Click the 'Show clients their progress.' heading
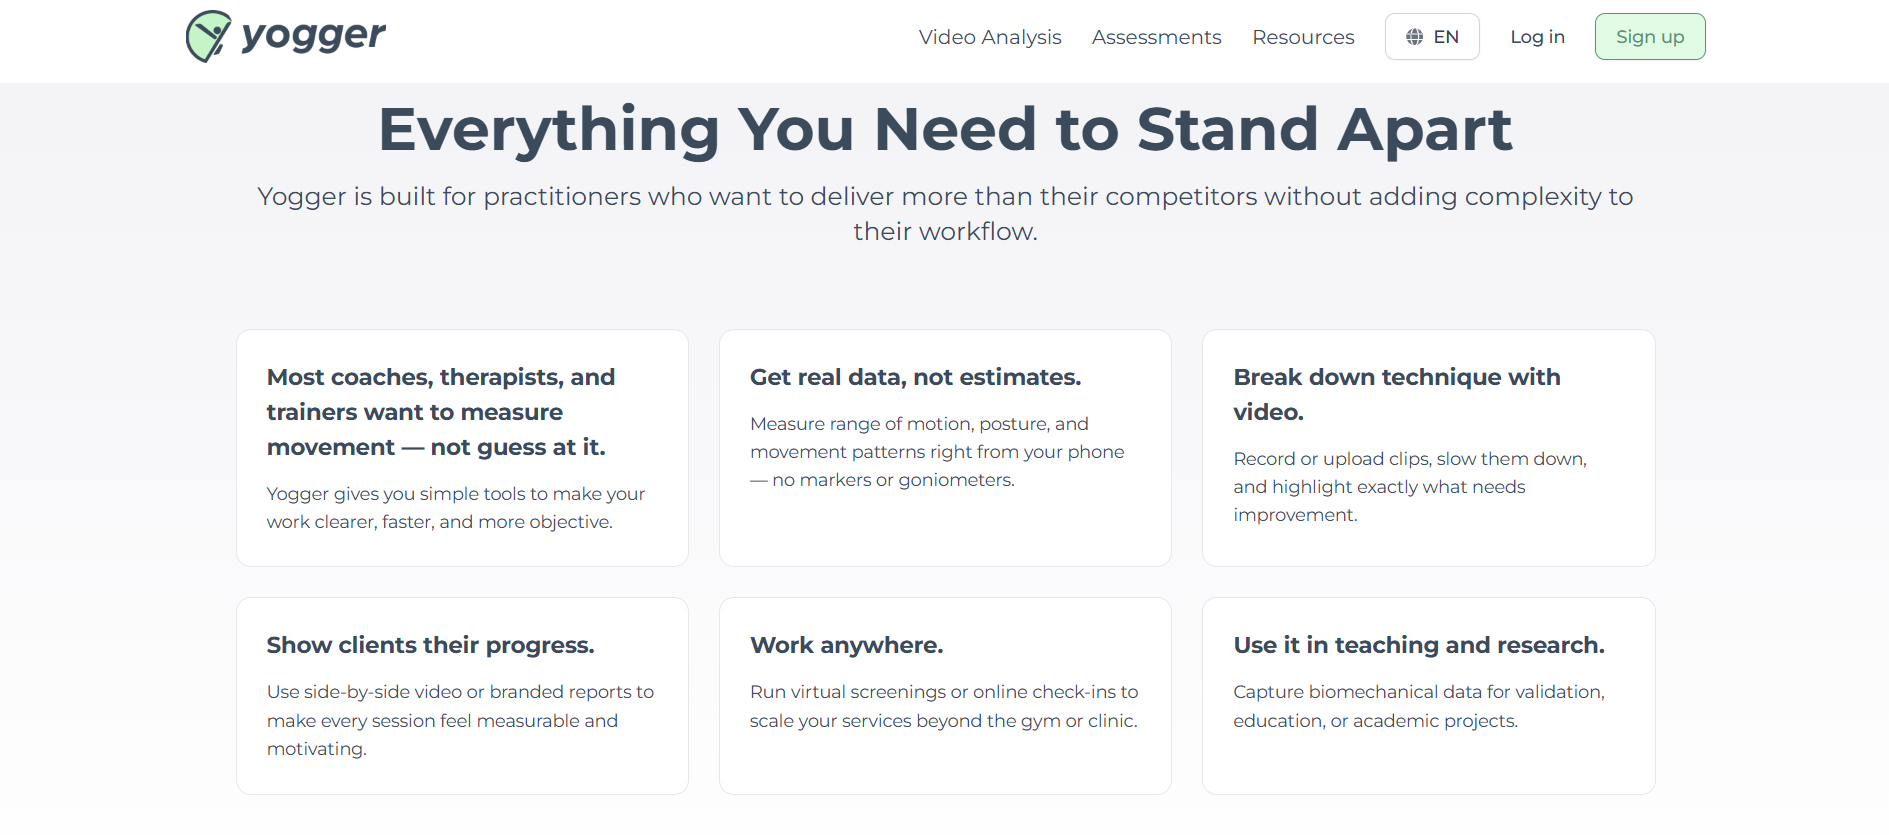Image resolution: width=1889 pixels, height=835 pixels. click(431, 645)
